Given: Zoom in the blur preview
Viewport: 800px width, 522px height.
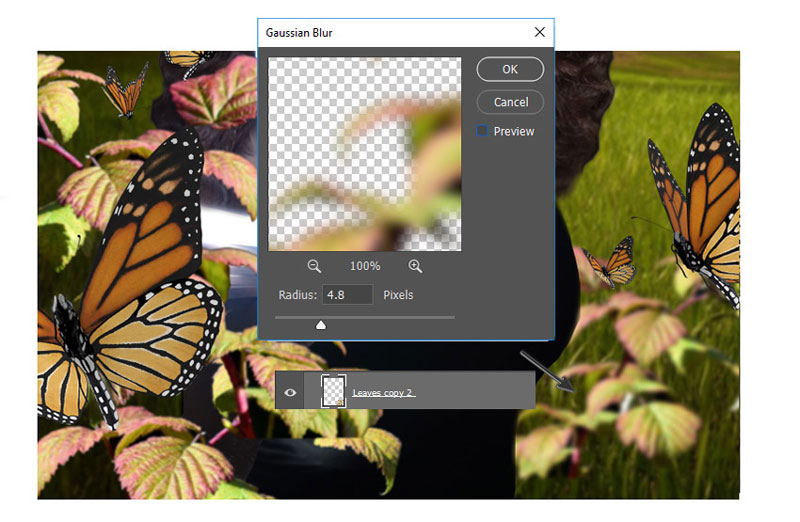Looking at the screenshot, I should [x=415, y=266].
